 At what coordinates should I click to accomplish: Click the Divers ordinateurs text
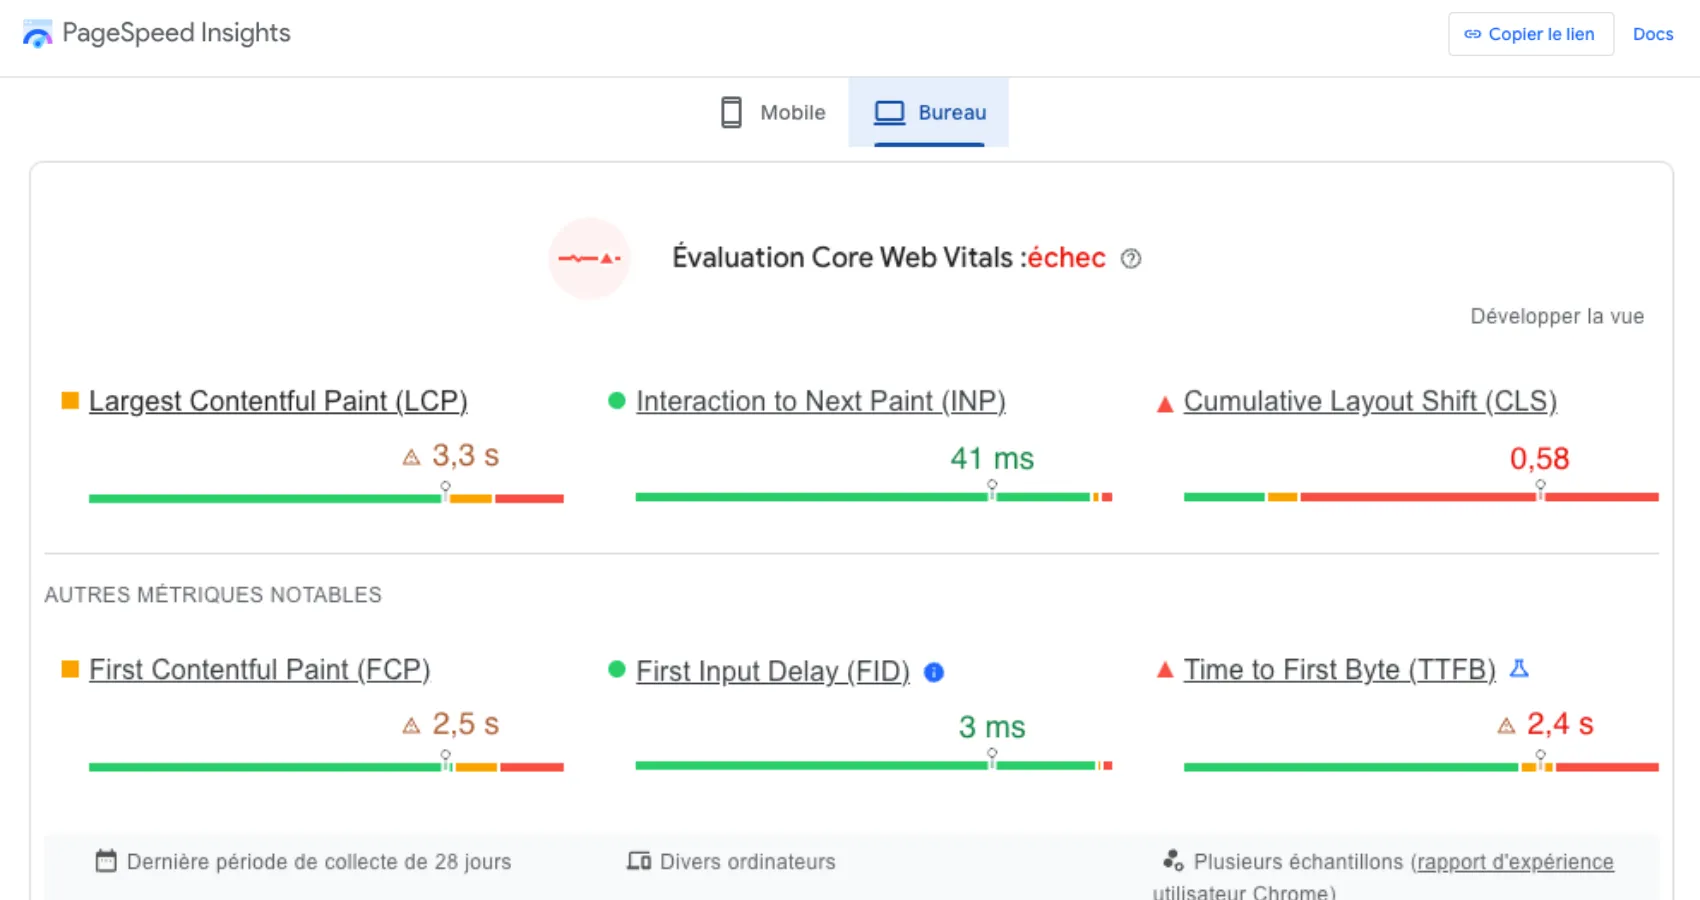748,862
